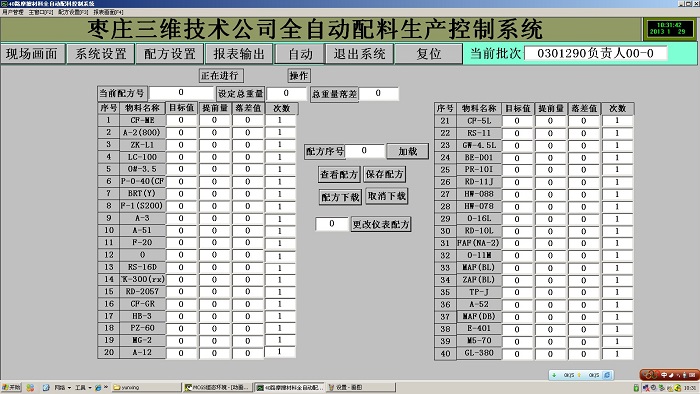This screenshot has height=394, width=700.
Task: Select the RD-2057 material name cell
Action: pos(142,291)
